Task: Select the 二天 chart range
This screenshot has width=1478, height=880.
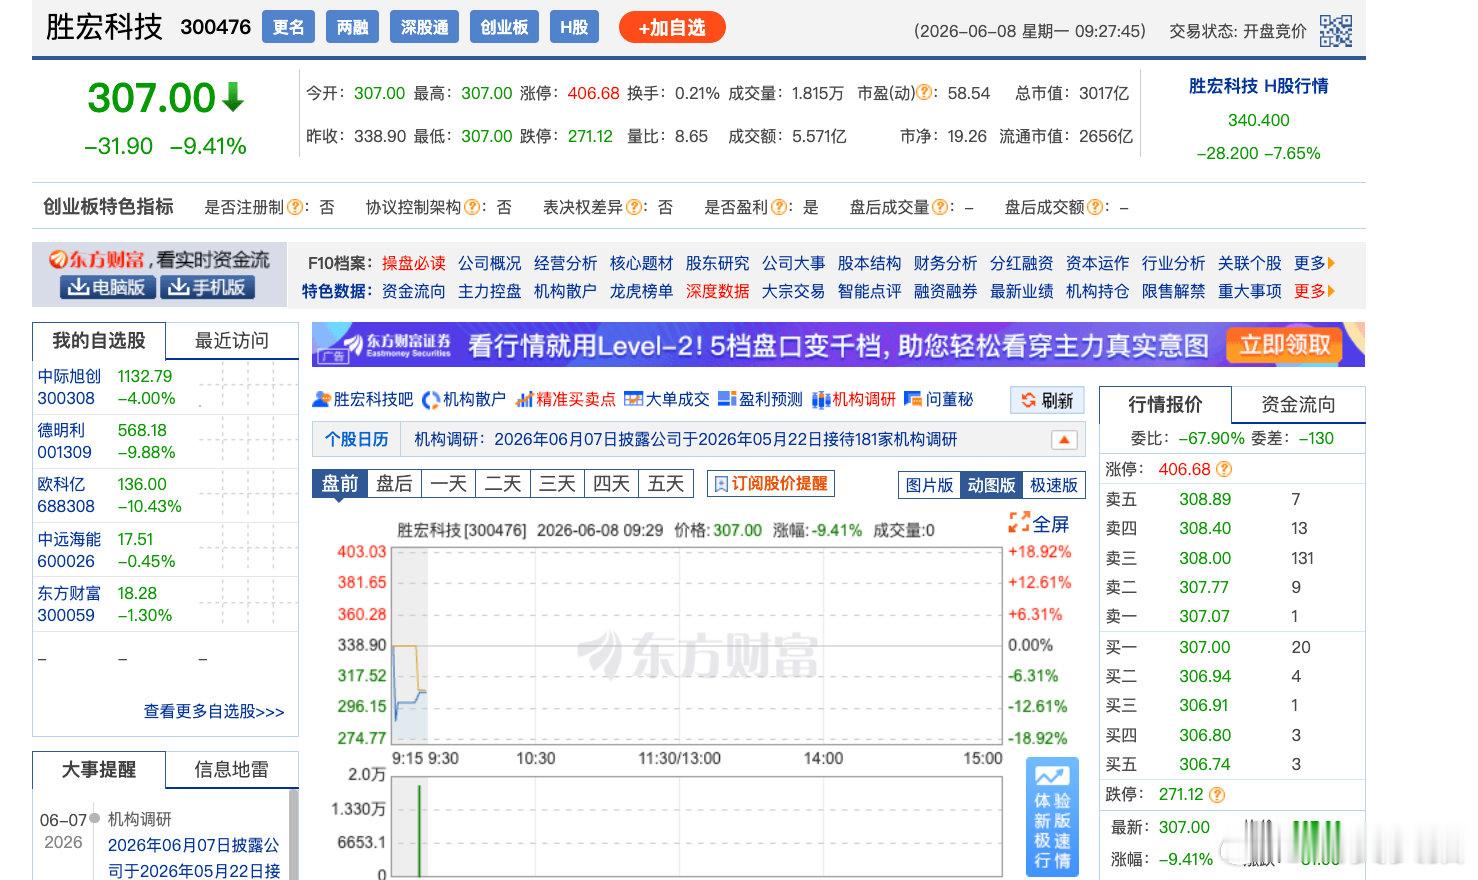Action: click(x=503, y=484)
